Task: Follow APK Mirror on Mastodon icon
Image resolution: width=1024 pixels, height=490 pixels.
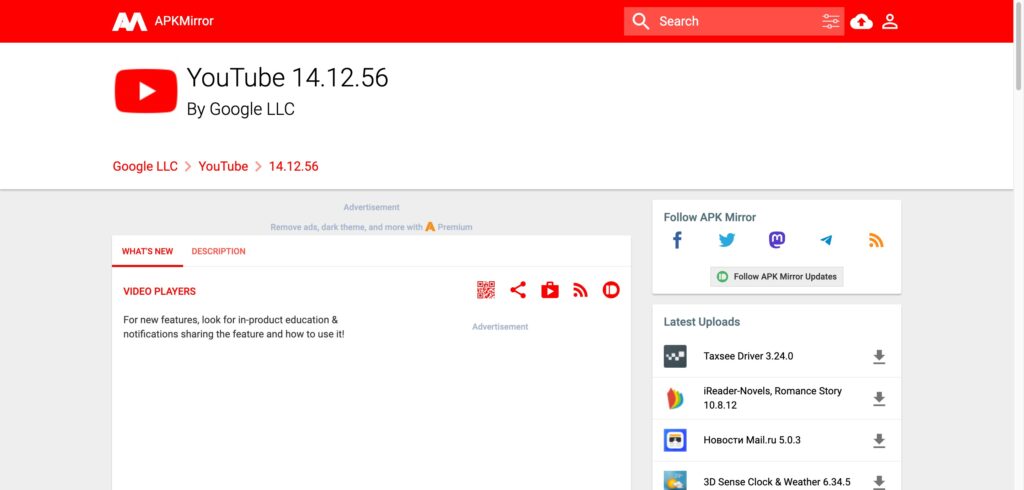Action: pos(776,240)
